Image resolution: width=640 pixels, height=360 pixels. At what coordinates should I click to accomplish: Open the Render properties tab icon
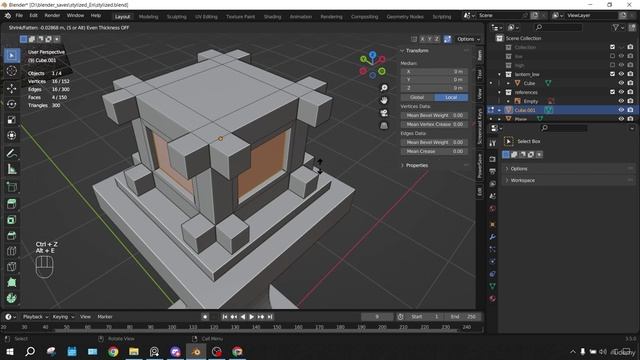[493, 159]
